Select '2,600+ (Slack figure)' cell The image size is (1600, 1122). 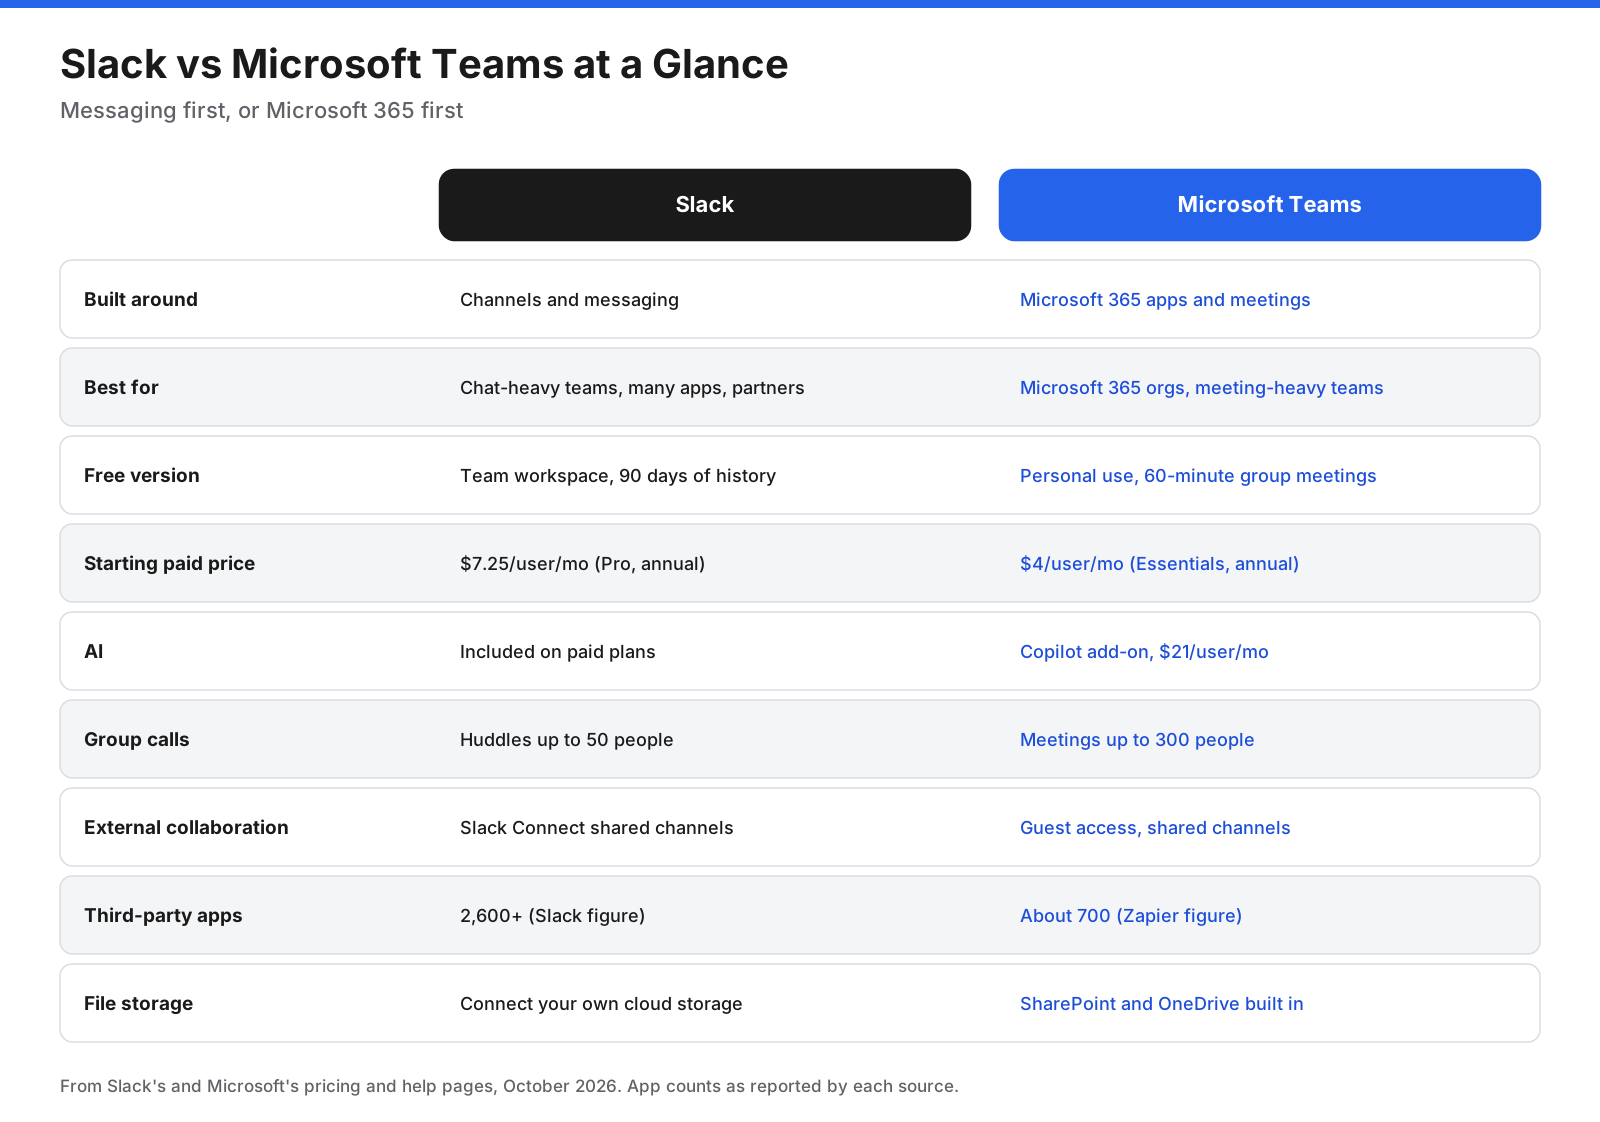point(552,916)
